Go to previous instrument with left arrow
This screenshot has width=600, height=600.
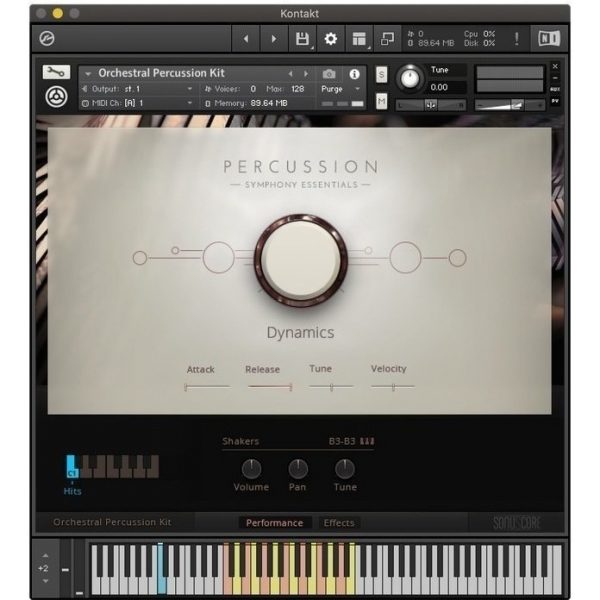coord(246,39)
